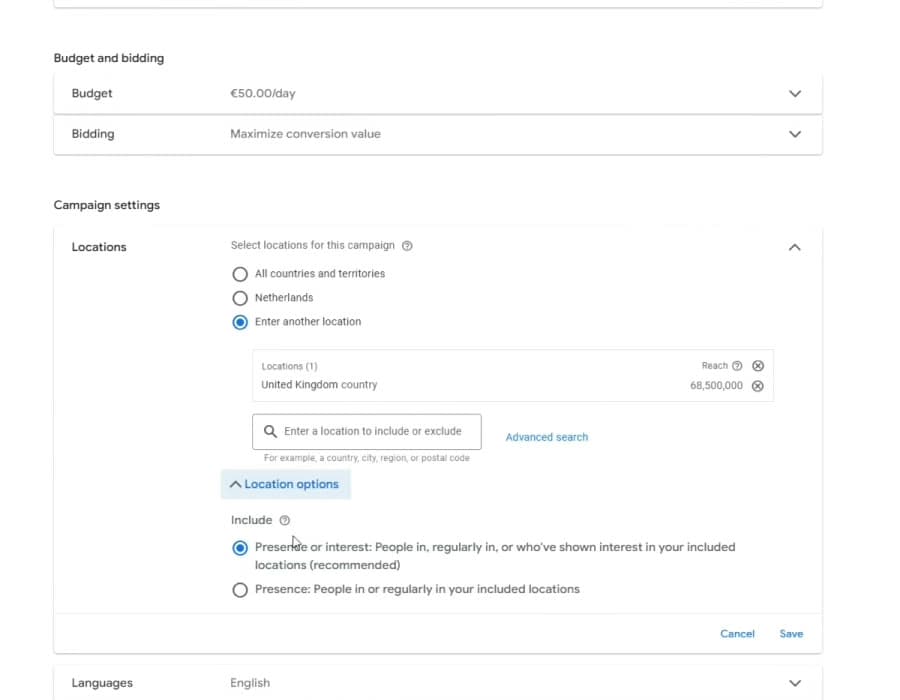Viewport: 900px width, 700px height.
Task: Select the Netherlands radio option
Action: click(240, 298)
